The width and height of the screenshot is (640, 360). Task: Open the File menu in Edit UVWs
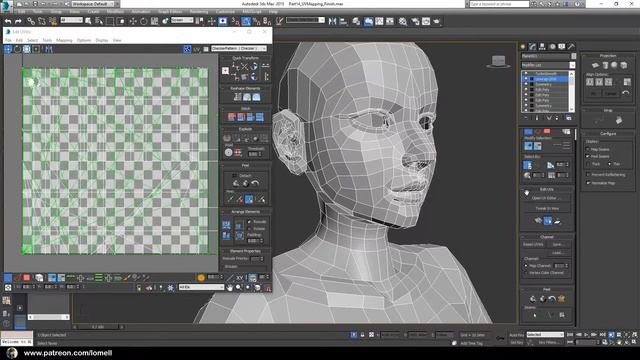click(x=8, y=40)
